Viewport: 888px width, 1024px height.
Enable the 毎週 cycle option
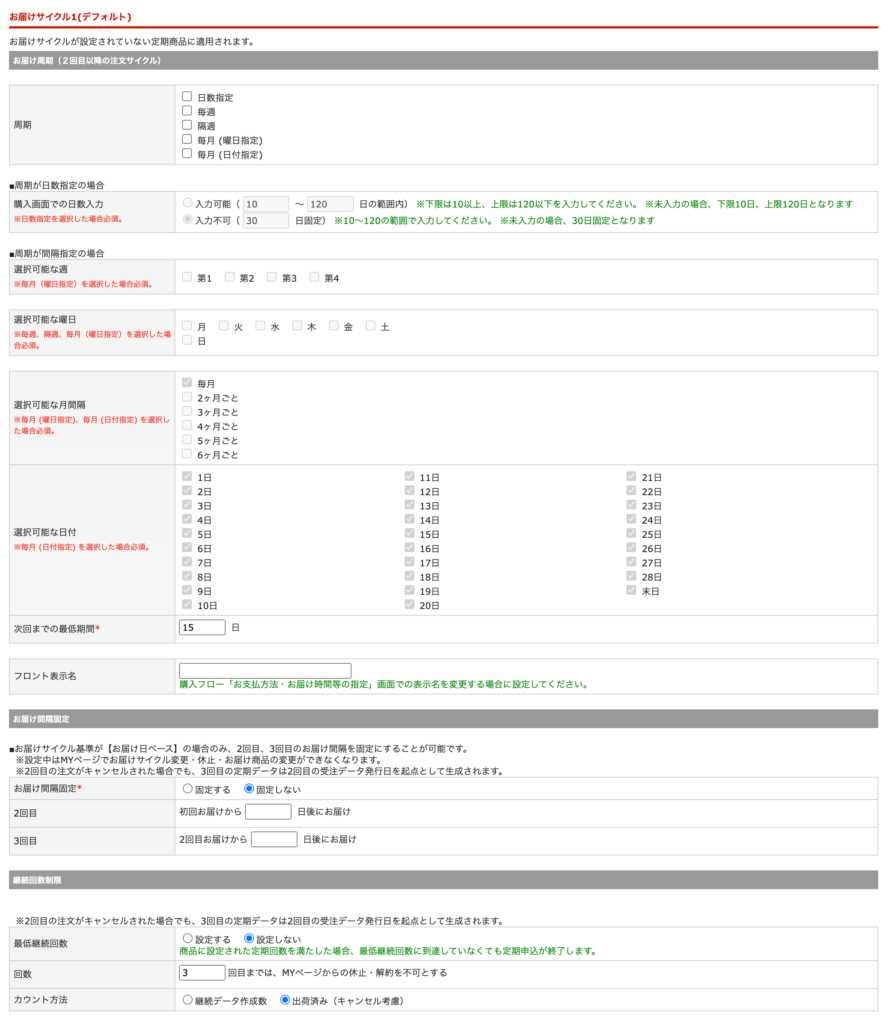pos(187,111)
